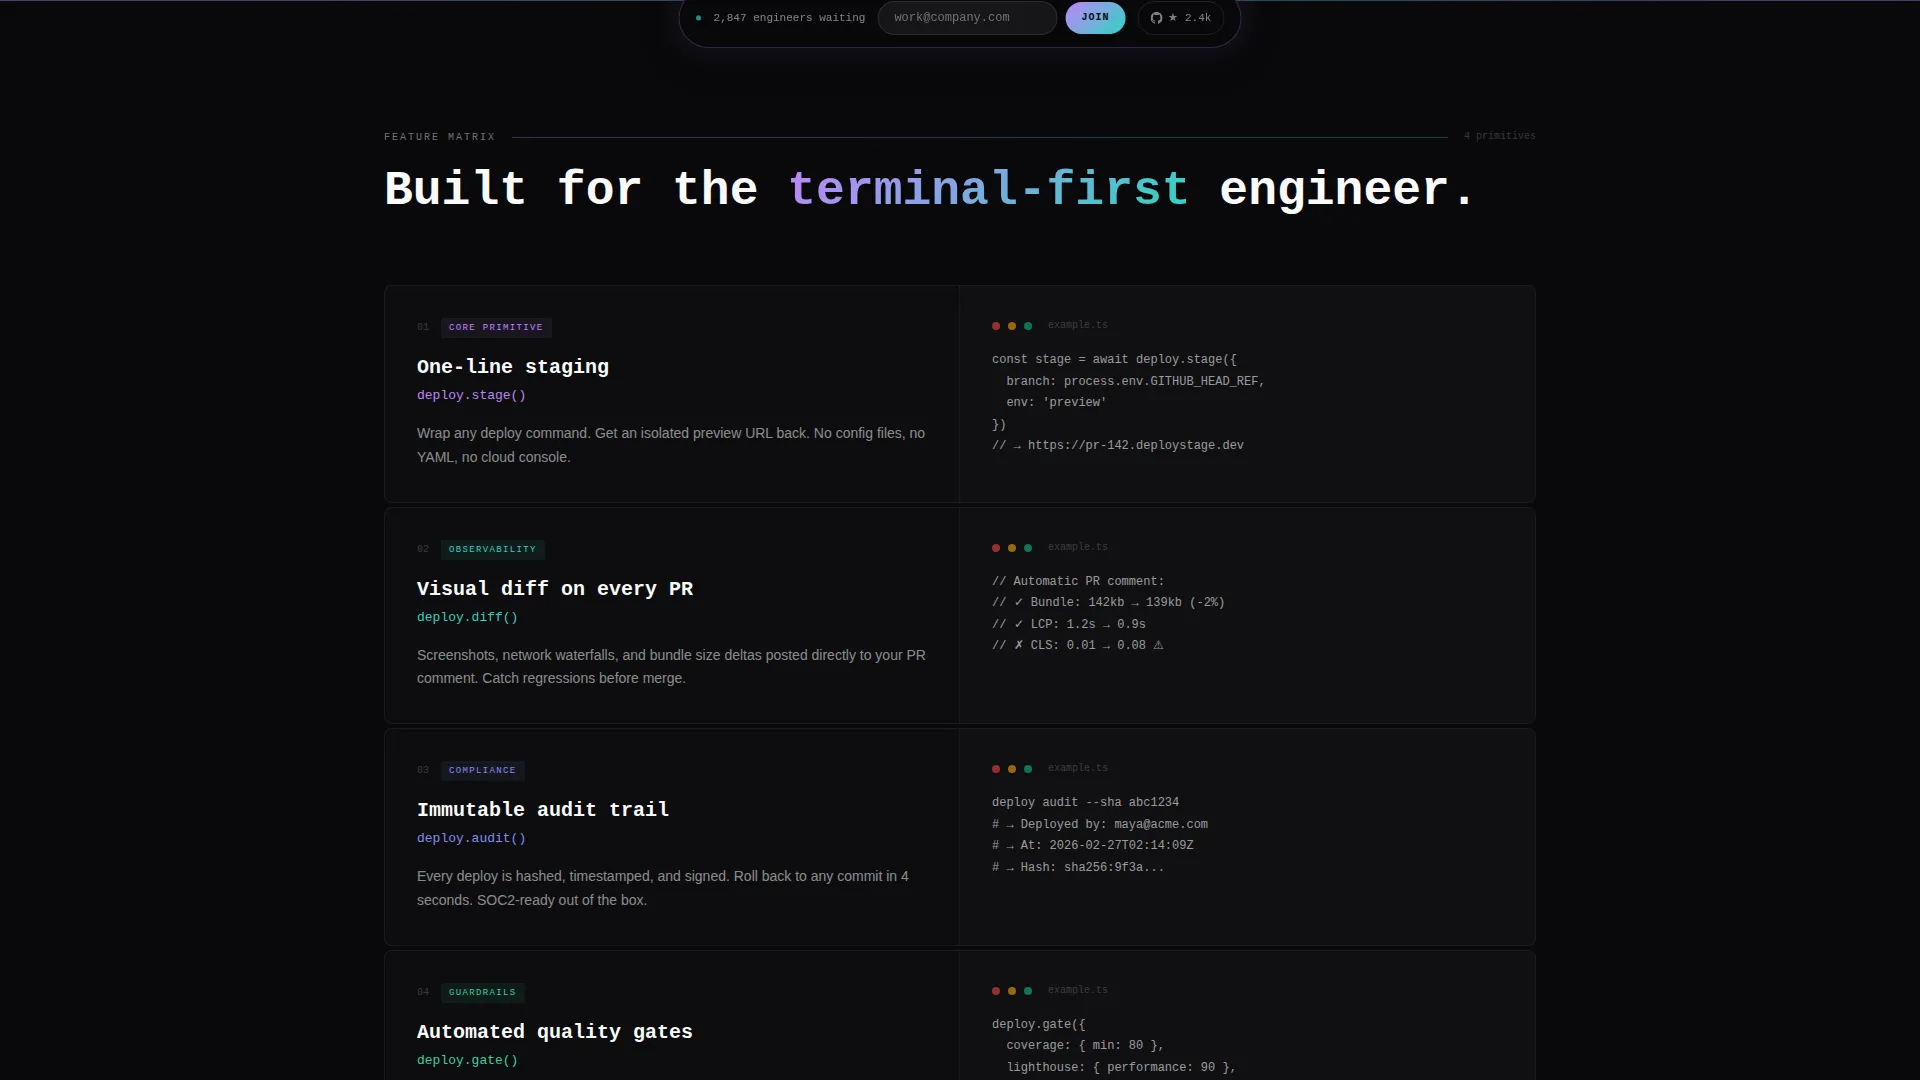Click the red dot in Visual diff code window
Viewport: 1920px width, 1080px height.
[x=996, y=548]
